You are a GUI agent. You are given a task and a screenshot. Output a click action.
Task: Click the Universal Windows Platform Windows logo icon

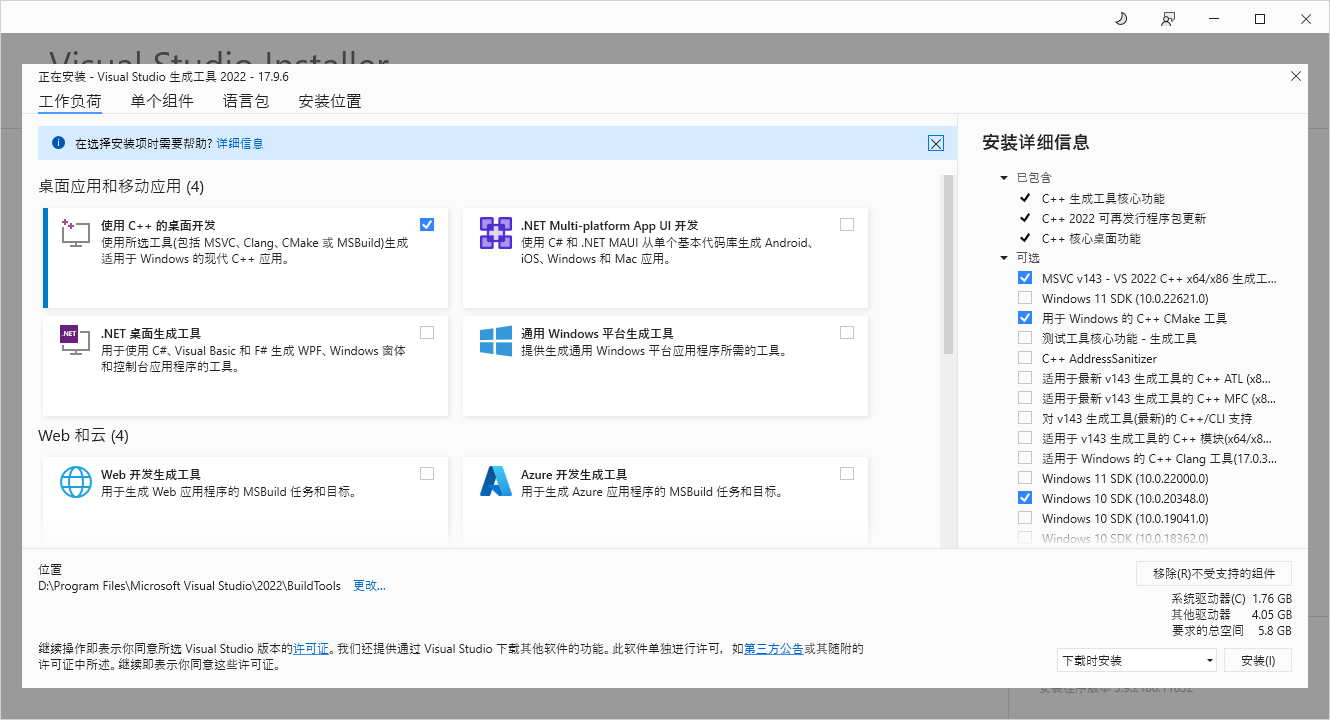(x=495, y=340)
